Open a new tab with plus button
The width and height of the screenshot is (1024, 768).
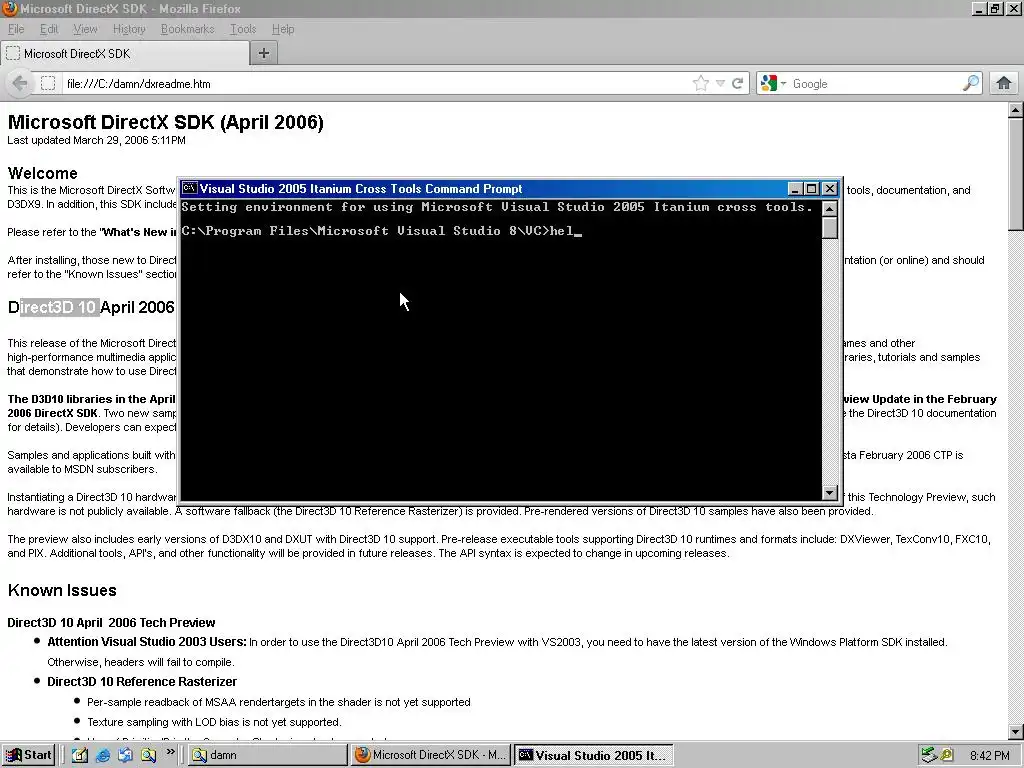point(264,54)
